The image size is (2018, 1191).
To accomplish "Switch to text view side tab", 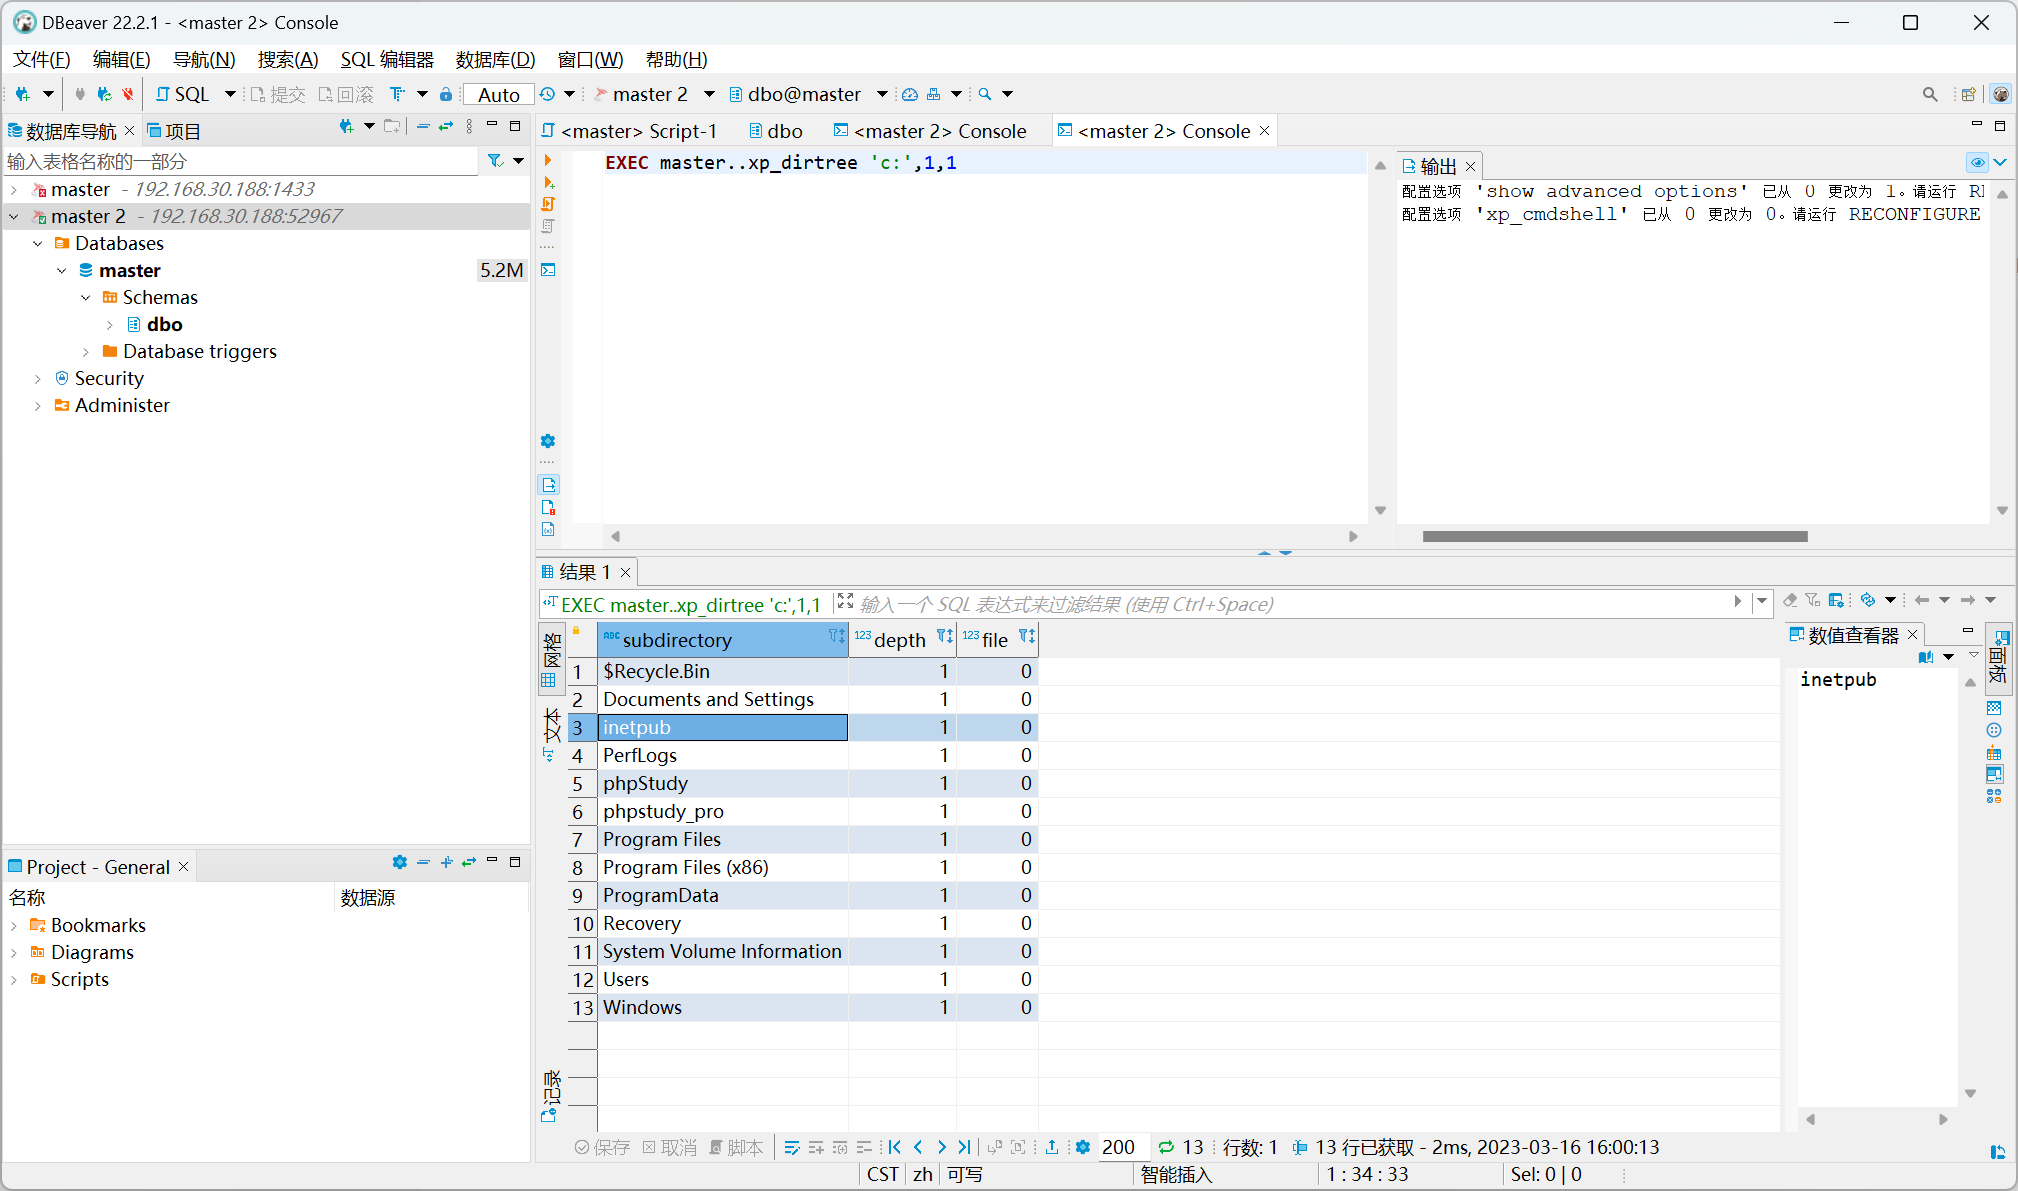I will coord(551,735).
